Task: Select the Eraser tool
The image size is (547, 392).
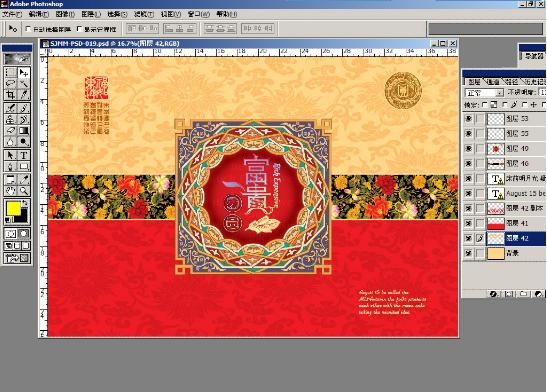Action: (10, 131)
